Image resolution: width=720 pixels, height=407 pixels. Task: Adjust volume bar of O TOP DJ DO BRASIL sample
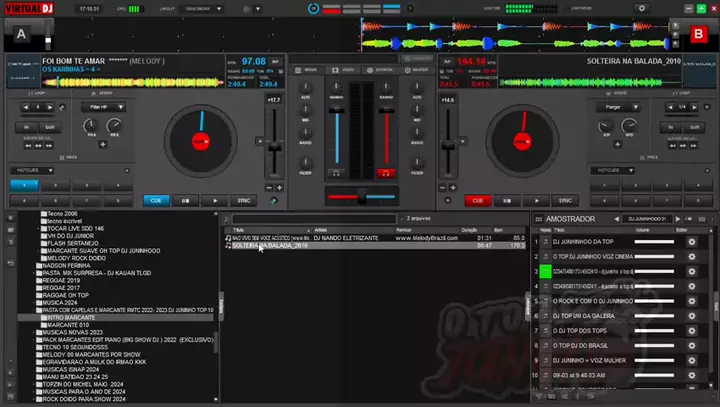pyautogui.click(x=654, y=345)
